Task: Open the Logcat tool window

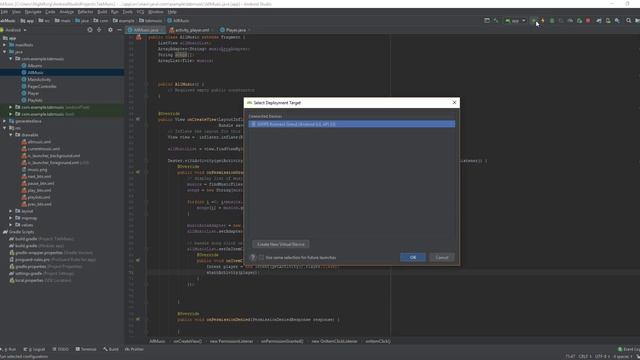Action: pos(35,349)
